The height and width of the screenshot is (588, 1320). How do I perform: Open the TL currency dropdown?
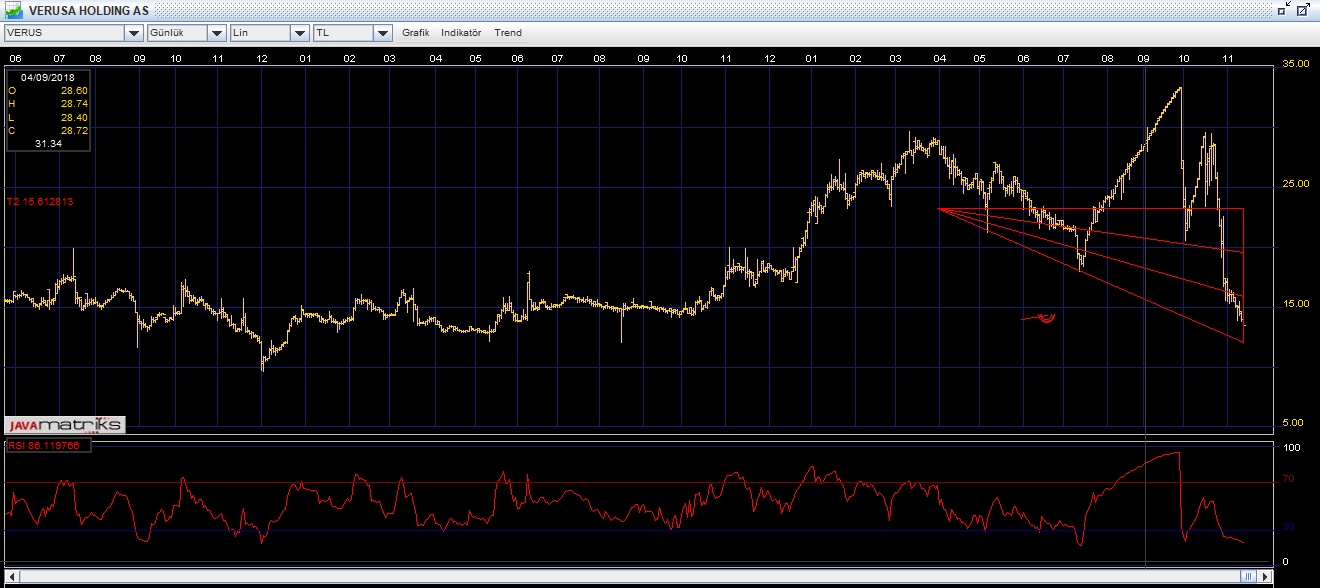coord(382,33)
